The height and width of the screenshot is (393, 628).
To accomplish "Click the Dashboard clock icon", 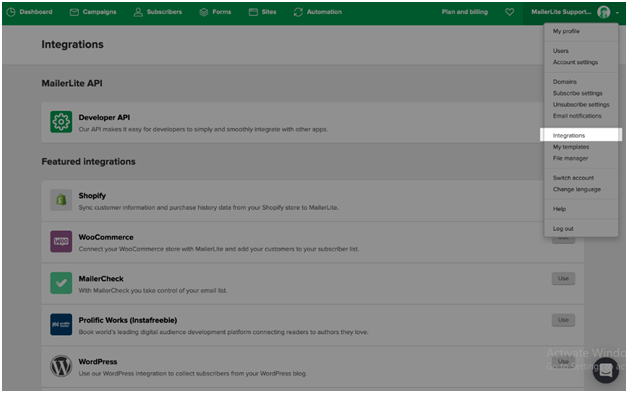I will (11, 12).
